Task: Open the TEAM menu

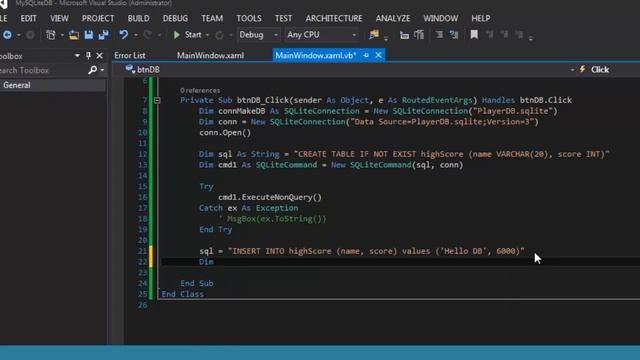Action: [x=212, y=18]
